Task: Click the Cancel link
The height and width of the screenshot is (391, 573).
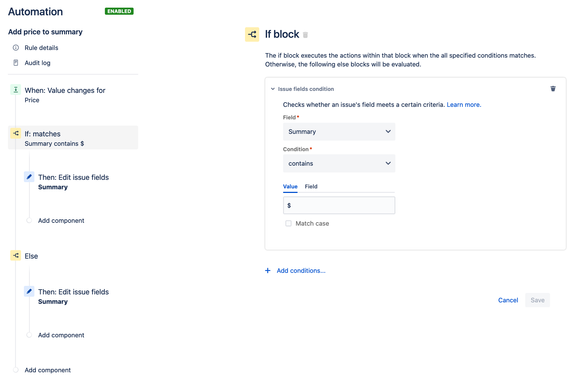Action: click(x=508, y=300)
